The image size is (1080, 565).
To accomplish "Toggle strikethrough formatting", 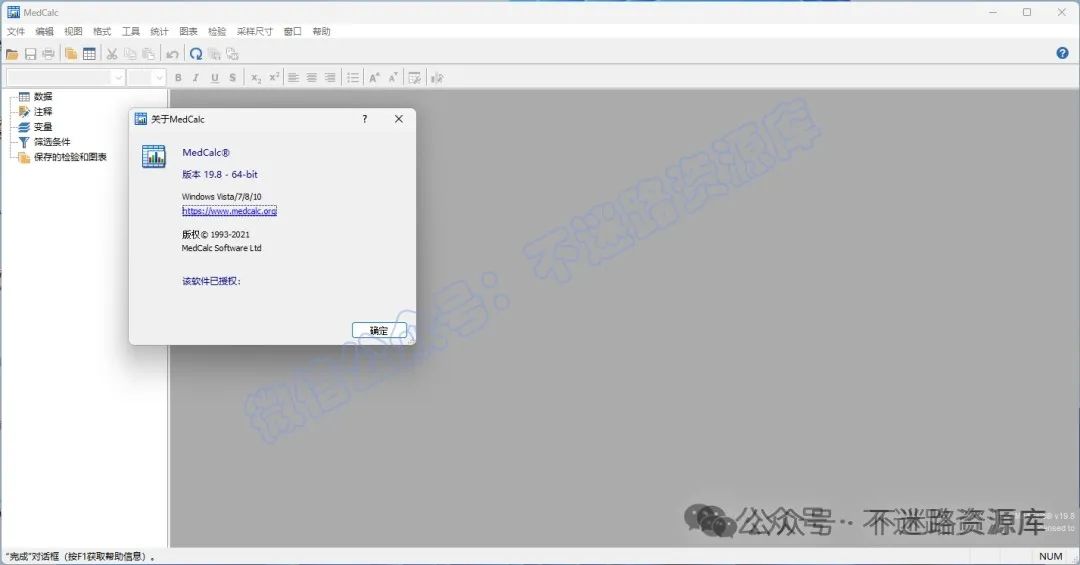I will pos(233,78).
